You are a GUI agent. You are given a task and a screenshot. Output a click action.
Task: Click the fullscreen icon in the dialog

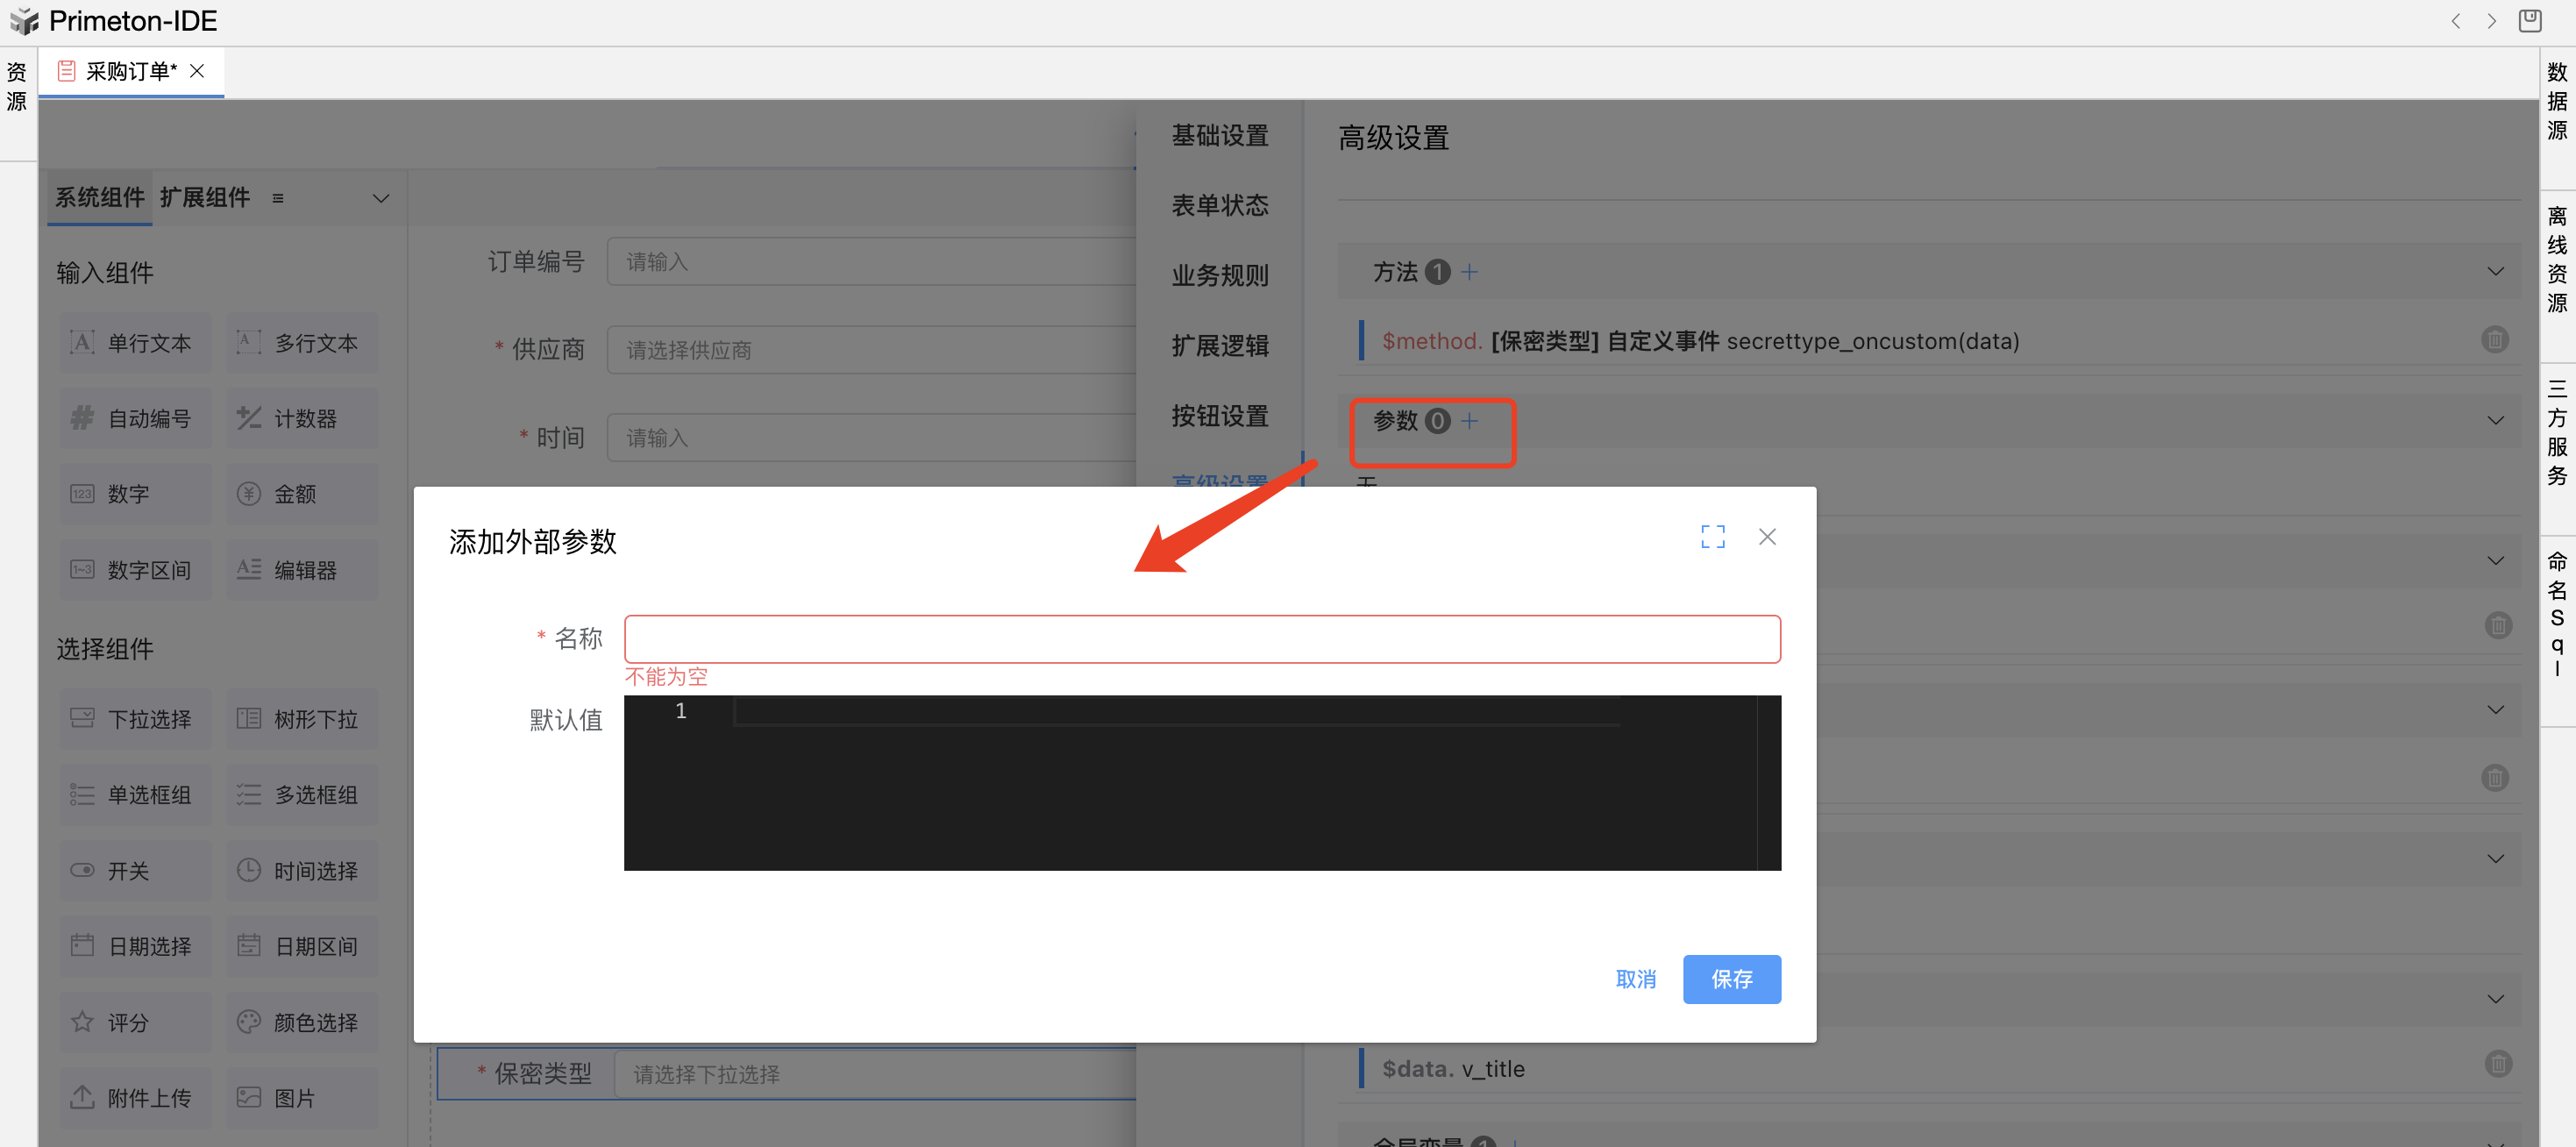(1712, 537)
